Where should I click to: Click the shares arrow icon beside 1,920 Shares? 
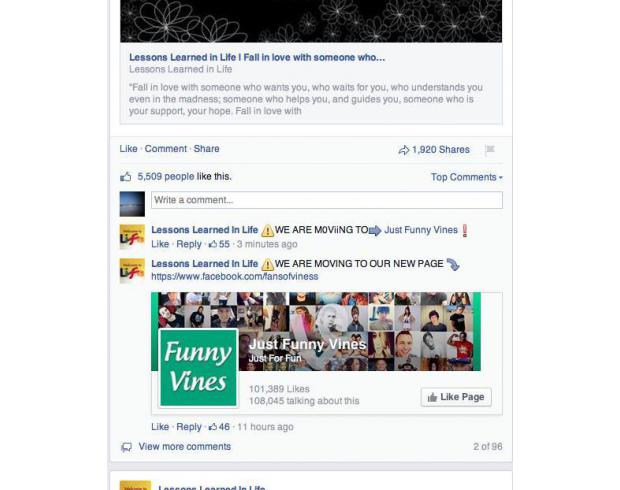[403, 150]
